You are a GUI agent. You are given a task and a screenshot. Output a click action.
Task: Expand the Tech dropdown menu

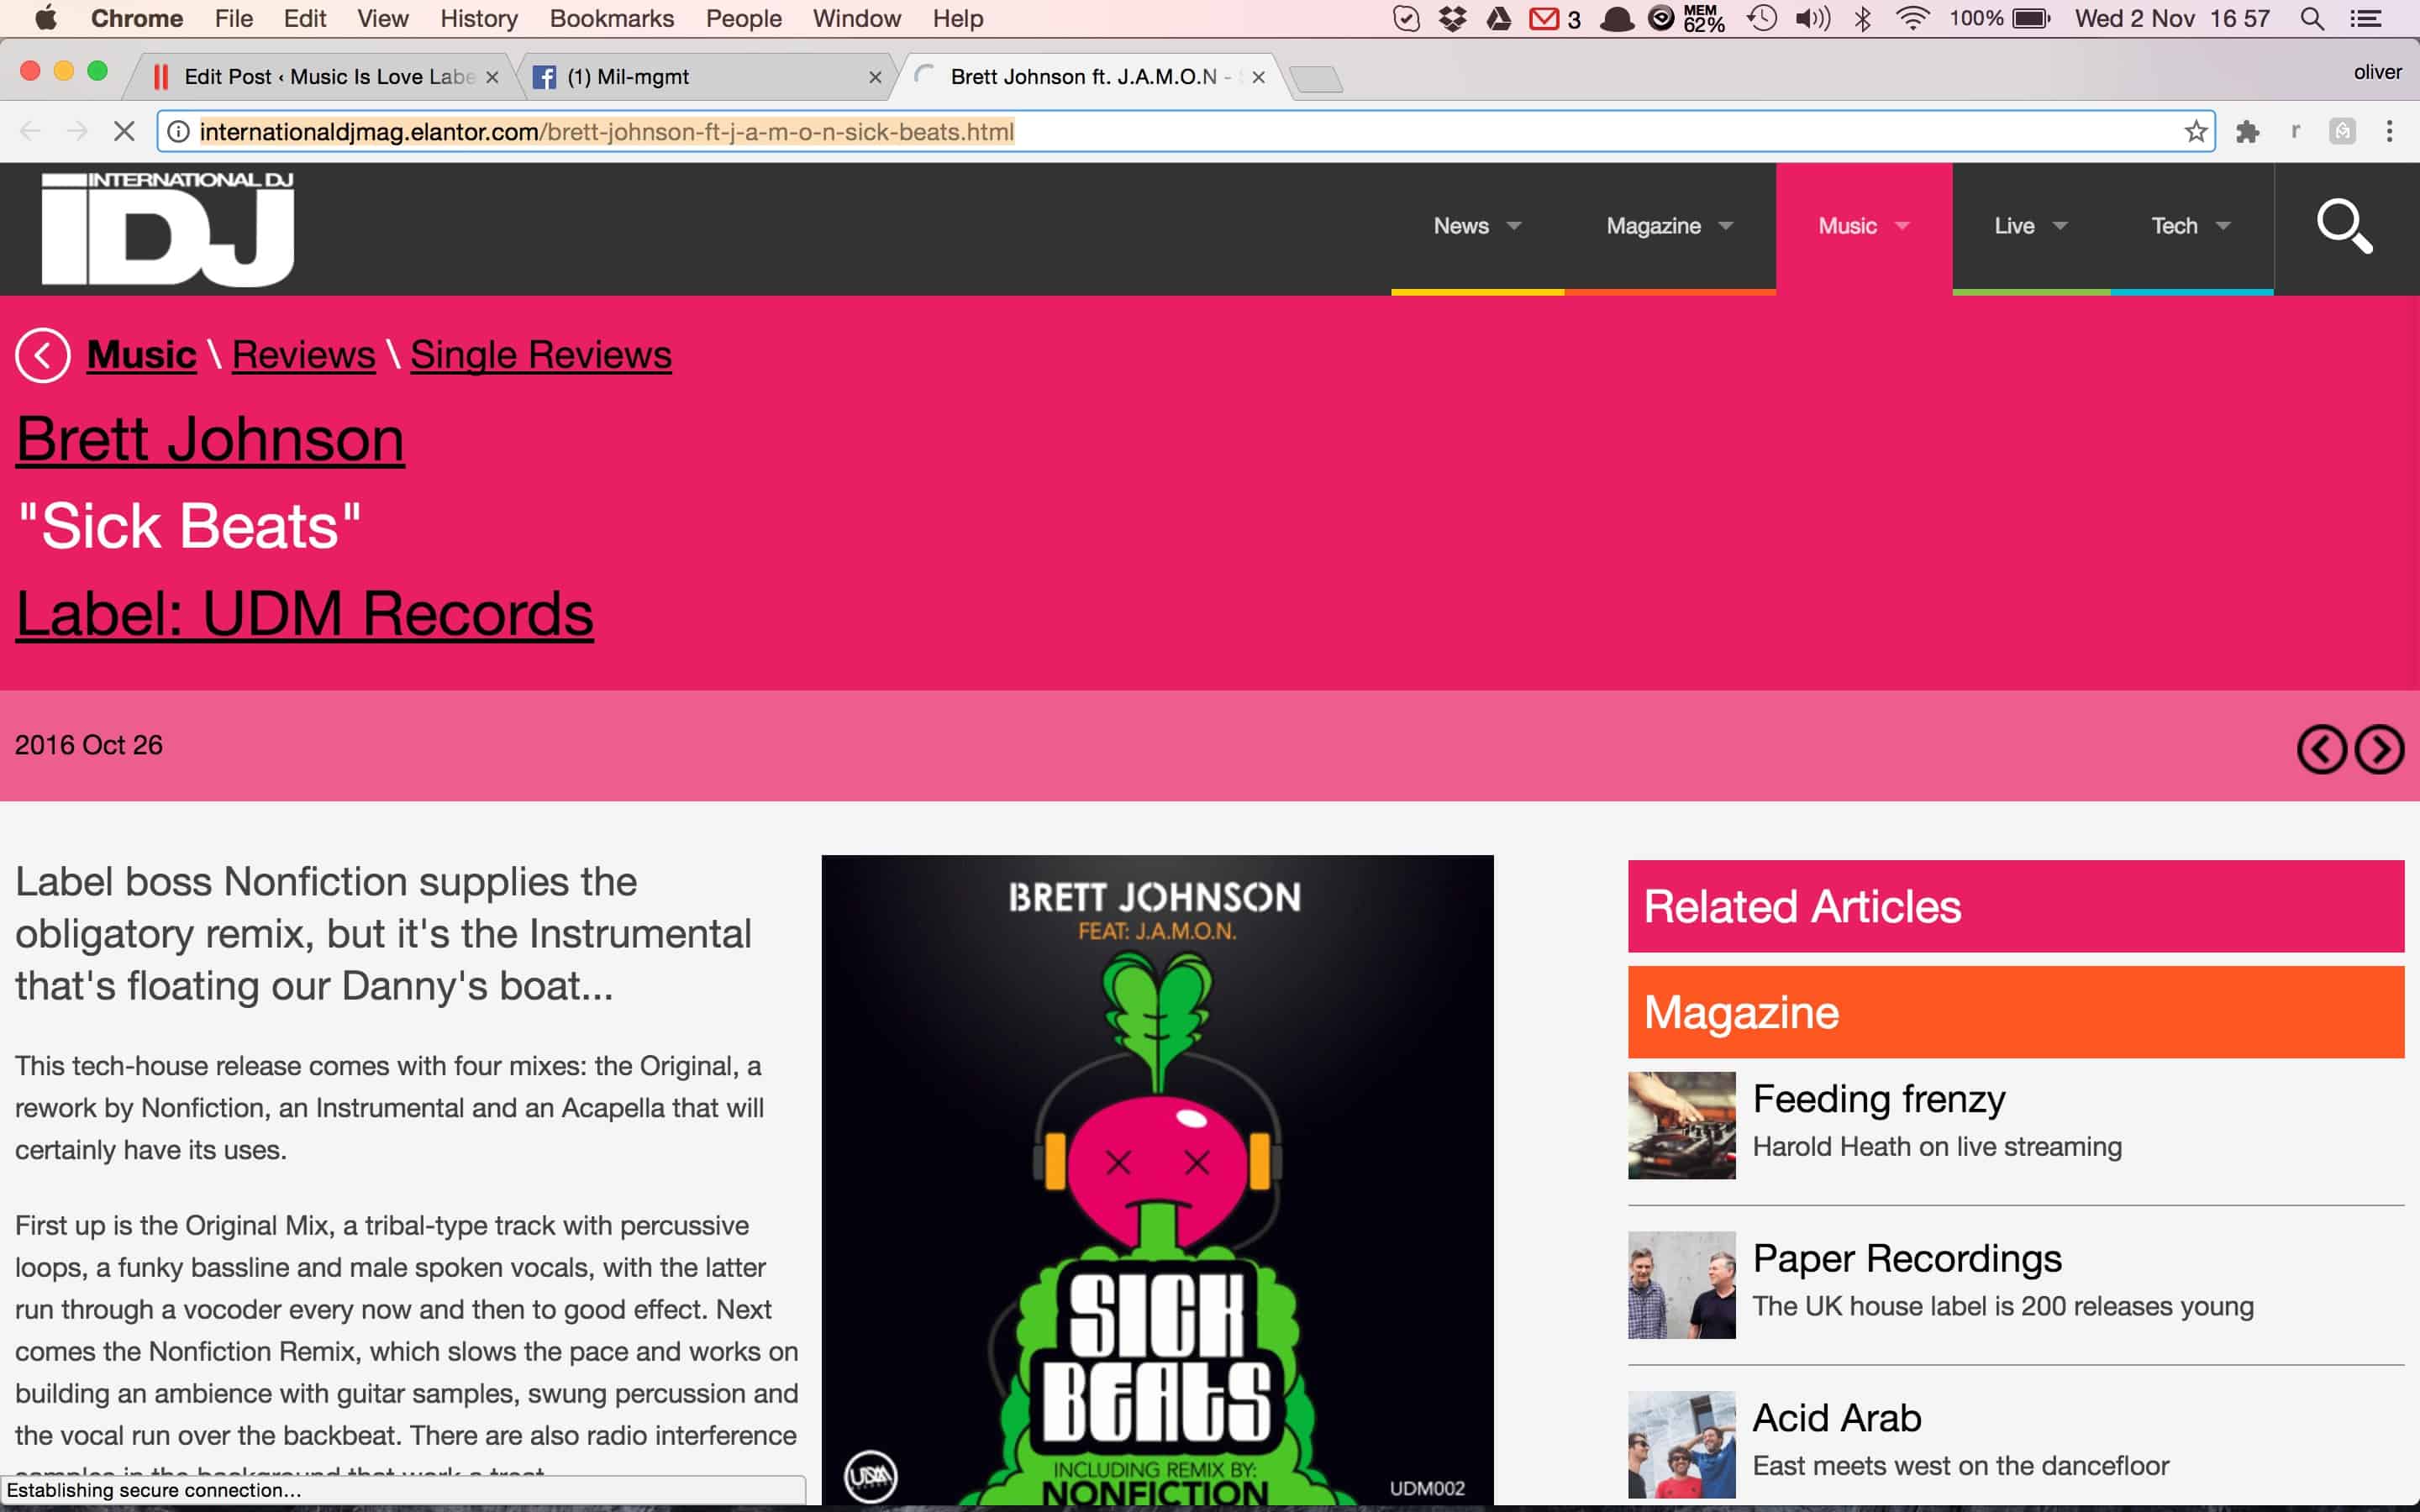(x=2192, y=226)
